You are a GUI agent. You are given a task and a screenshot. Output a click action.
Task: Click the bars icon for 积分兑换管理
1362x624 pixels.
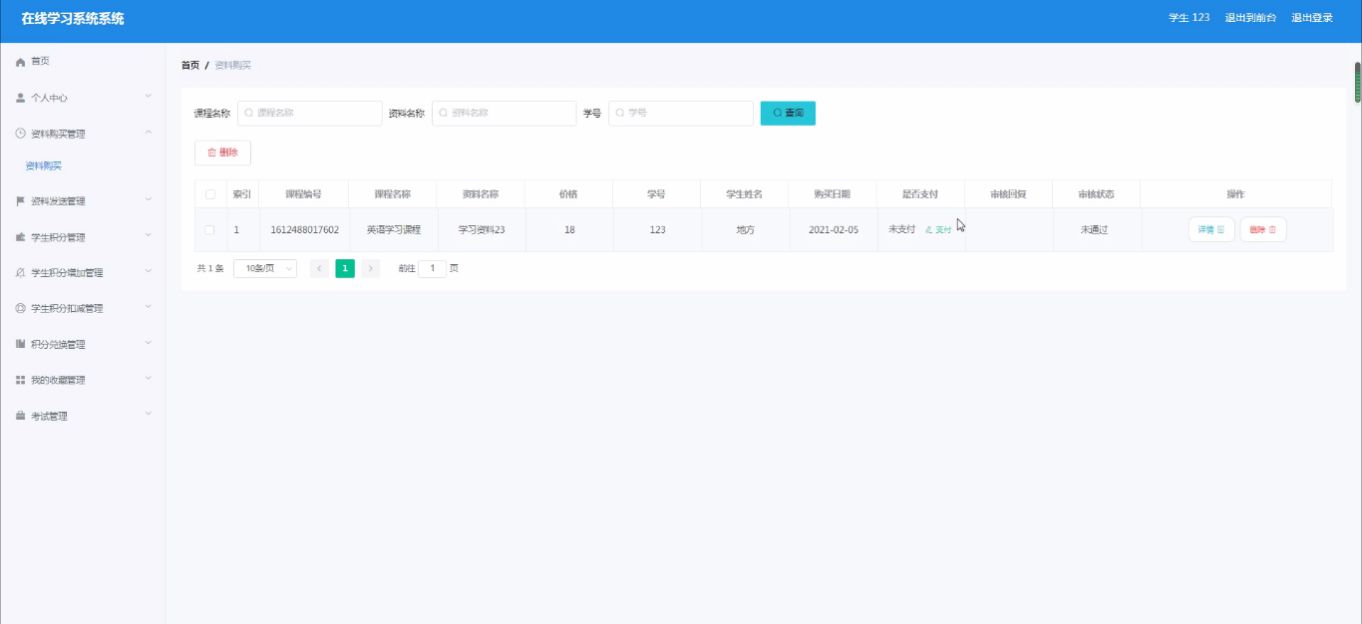pos(20,344)
